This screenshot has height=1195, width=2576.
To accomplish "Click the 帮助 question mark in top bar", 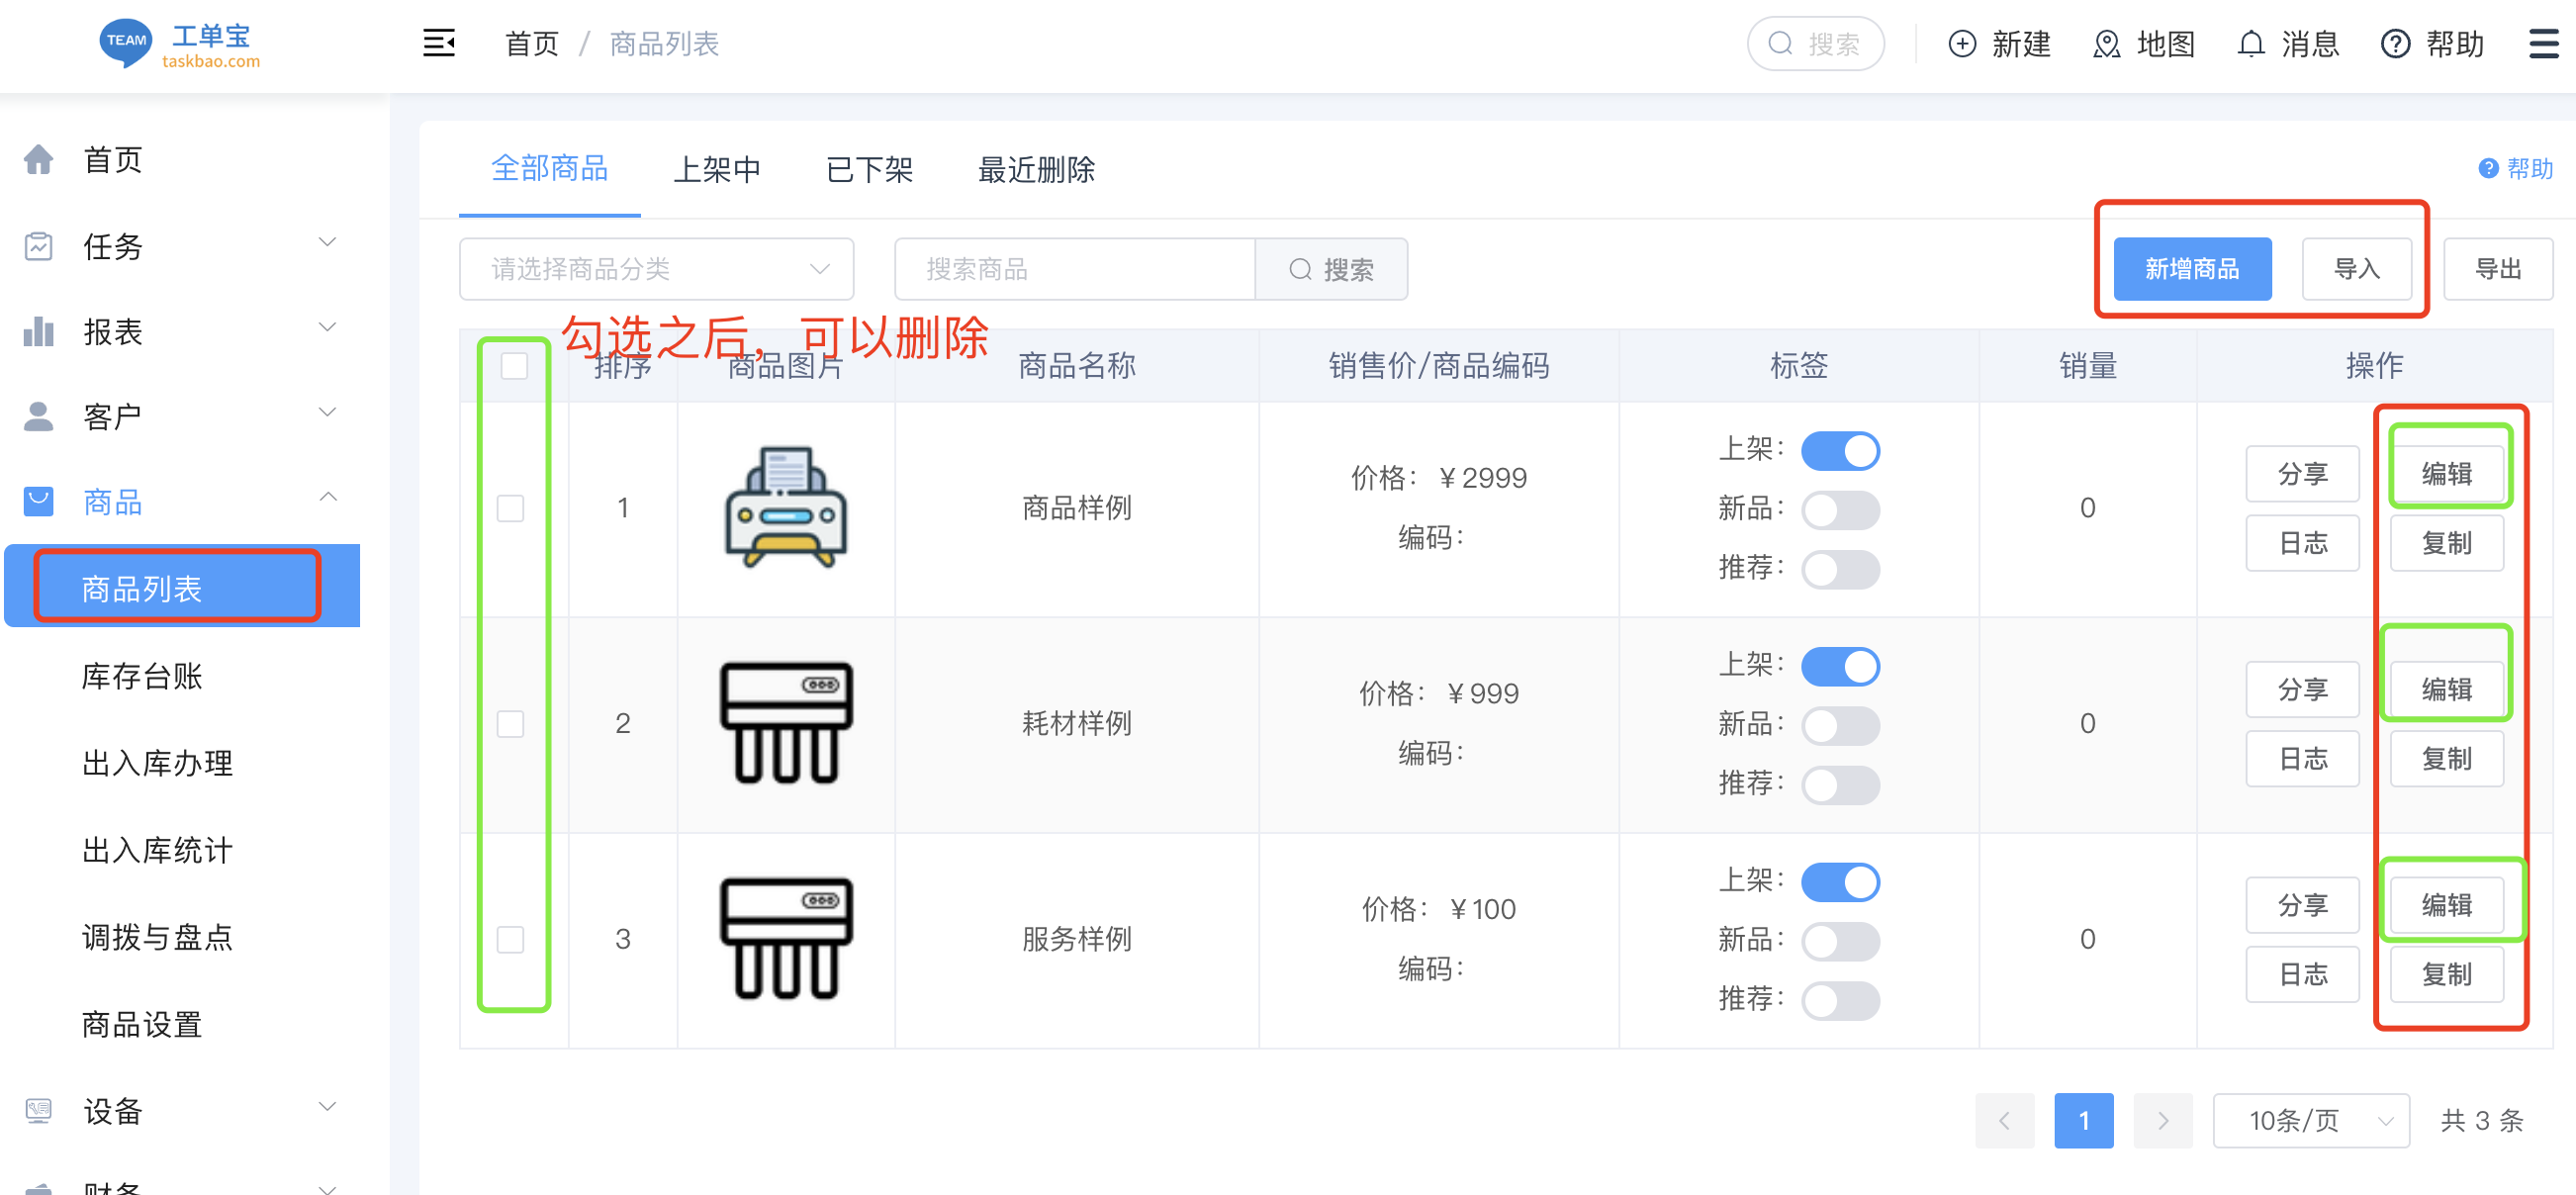I will 2395,44.
